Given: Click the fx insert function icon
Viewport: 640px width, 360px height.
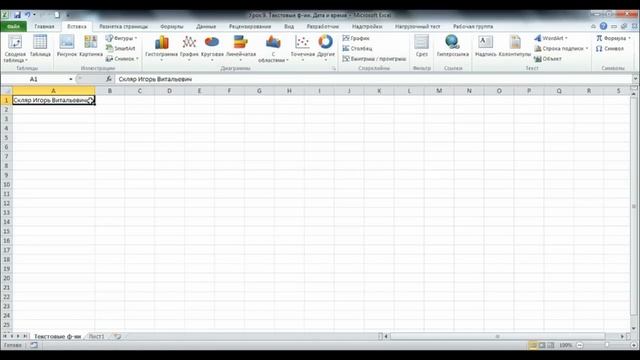Looking at the screenshot, I should [x=109, y=79].
